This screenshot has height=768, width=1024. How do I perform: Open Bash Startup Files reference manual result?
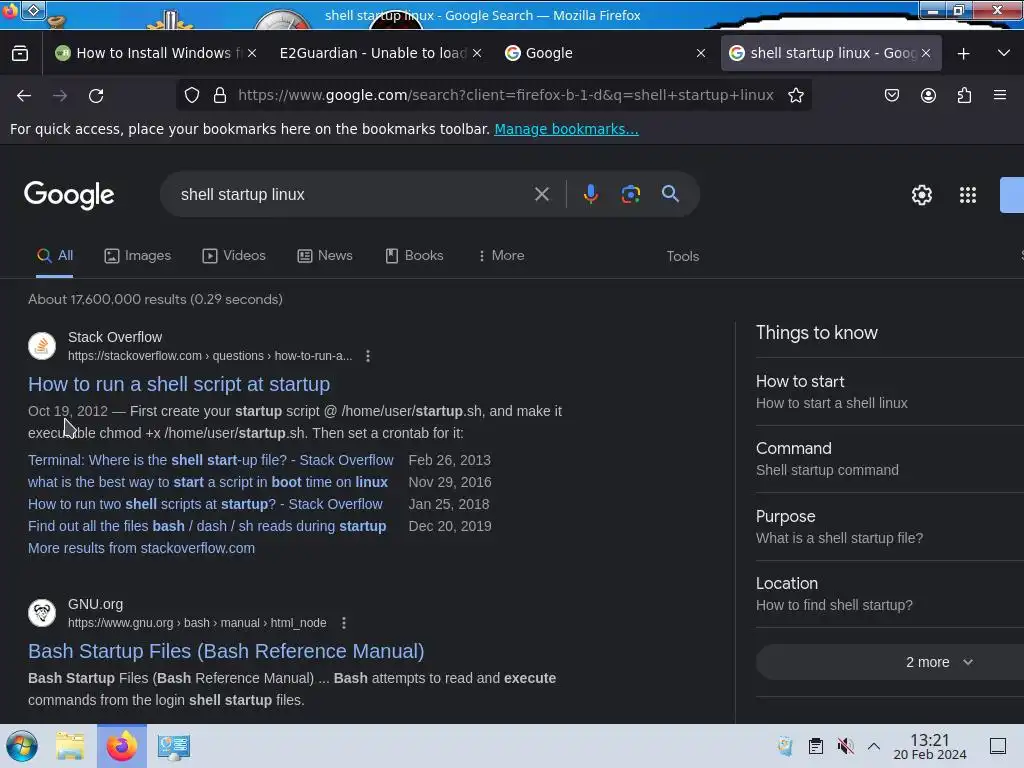(226, 651)
